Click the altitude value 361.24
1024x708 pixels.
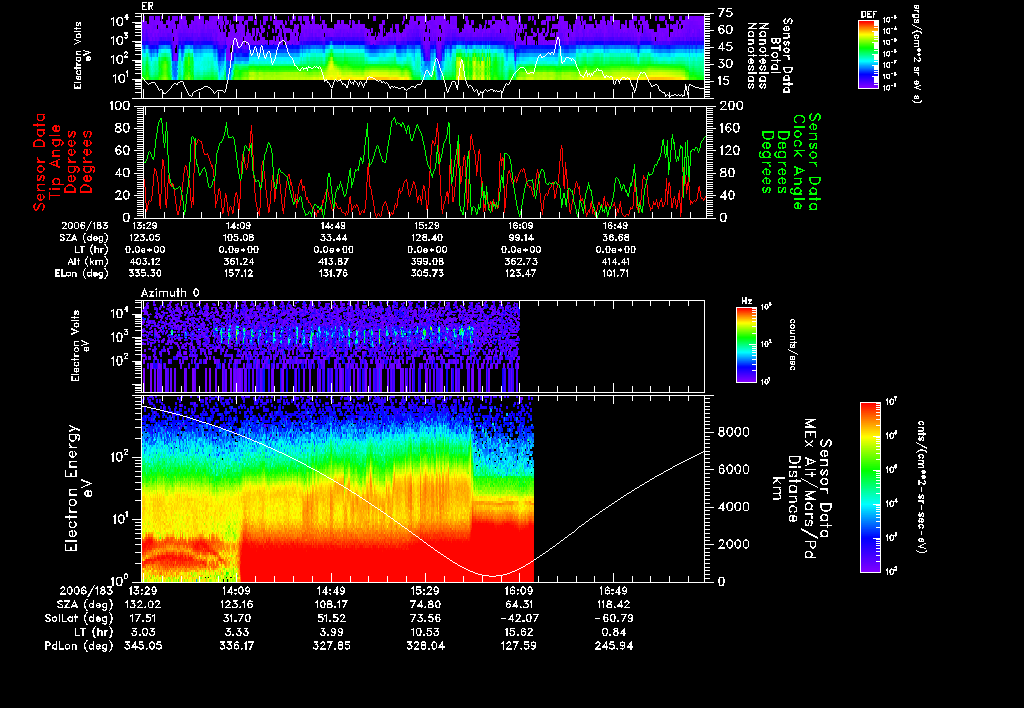[x=238, y=261]
